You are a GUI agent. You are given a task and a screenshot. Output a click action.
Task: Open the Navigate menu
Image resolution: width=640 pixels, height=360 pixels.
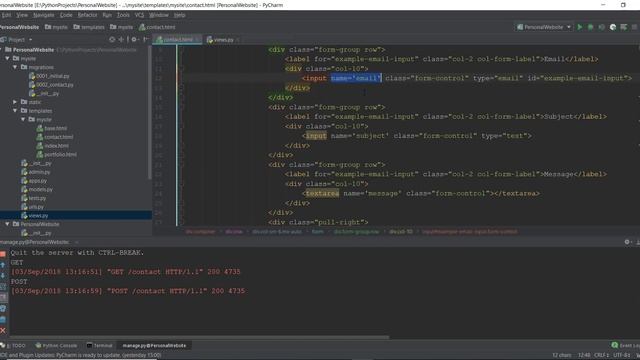[44, 15]
